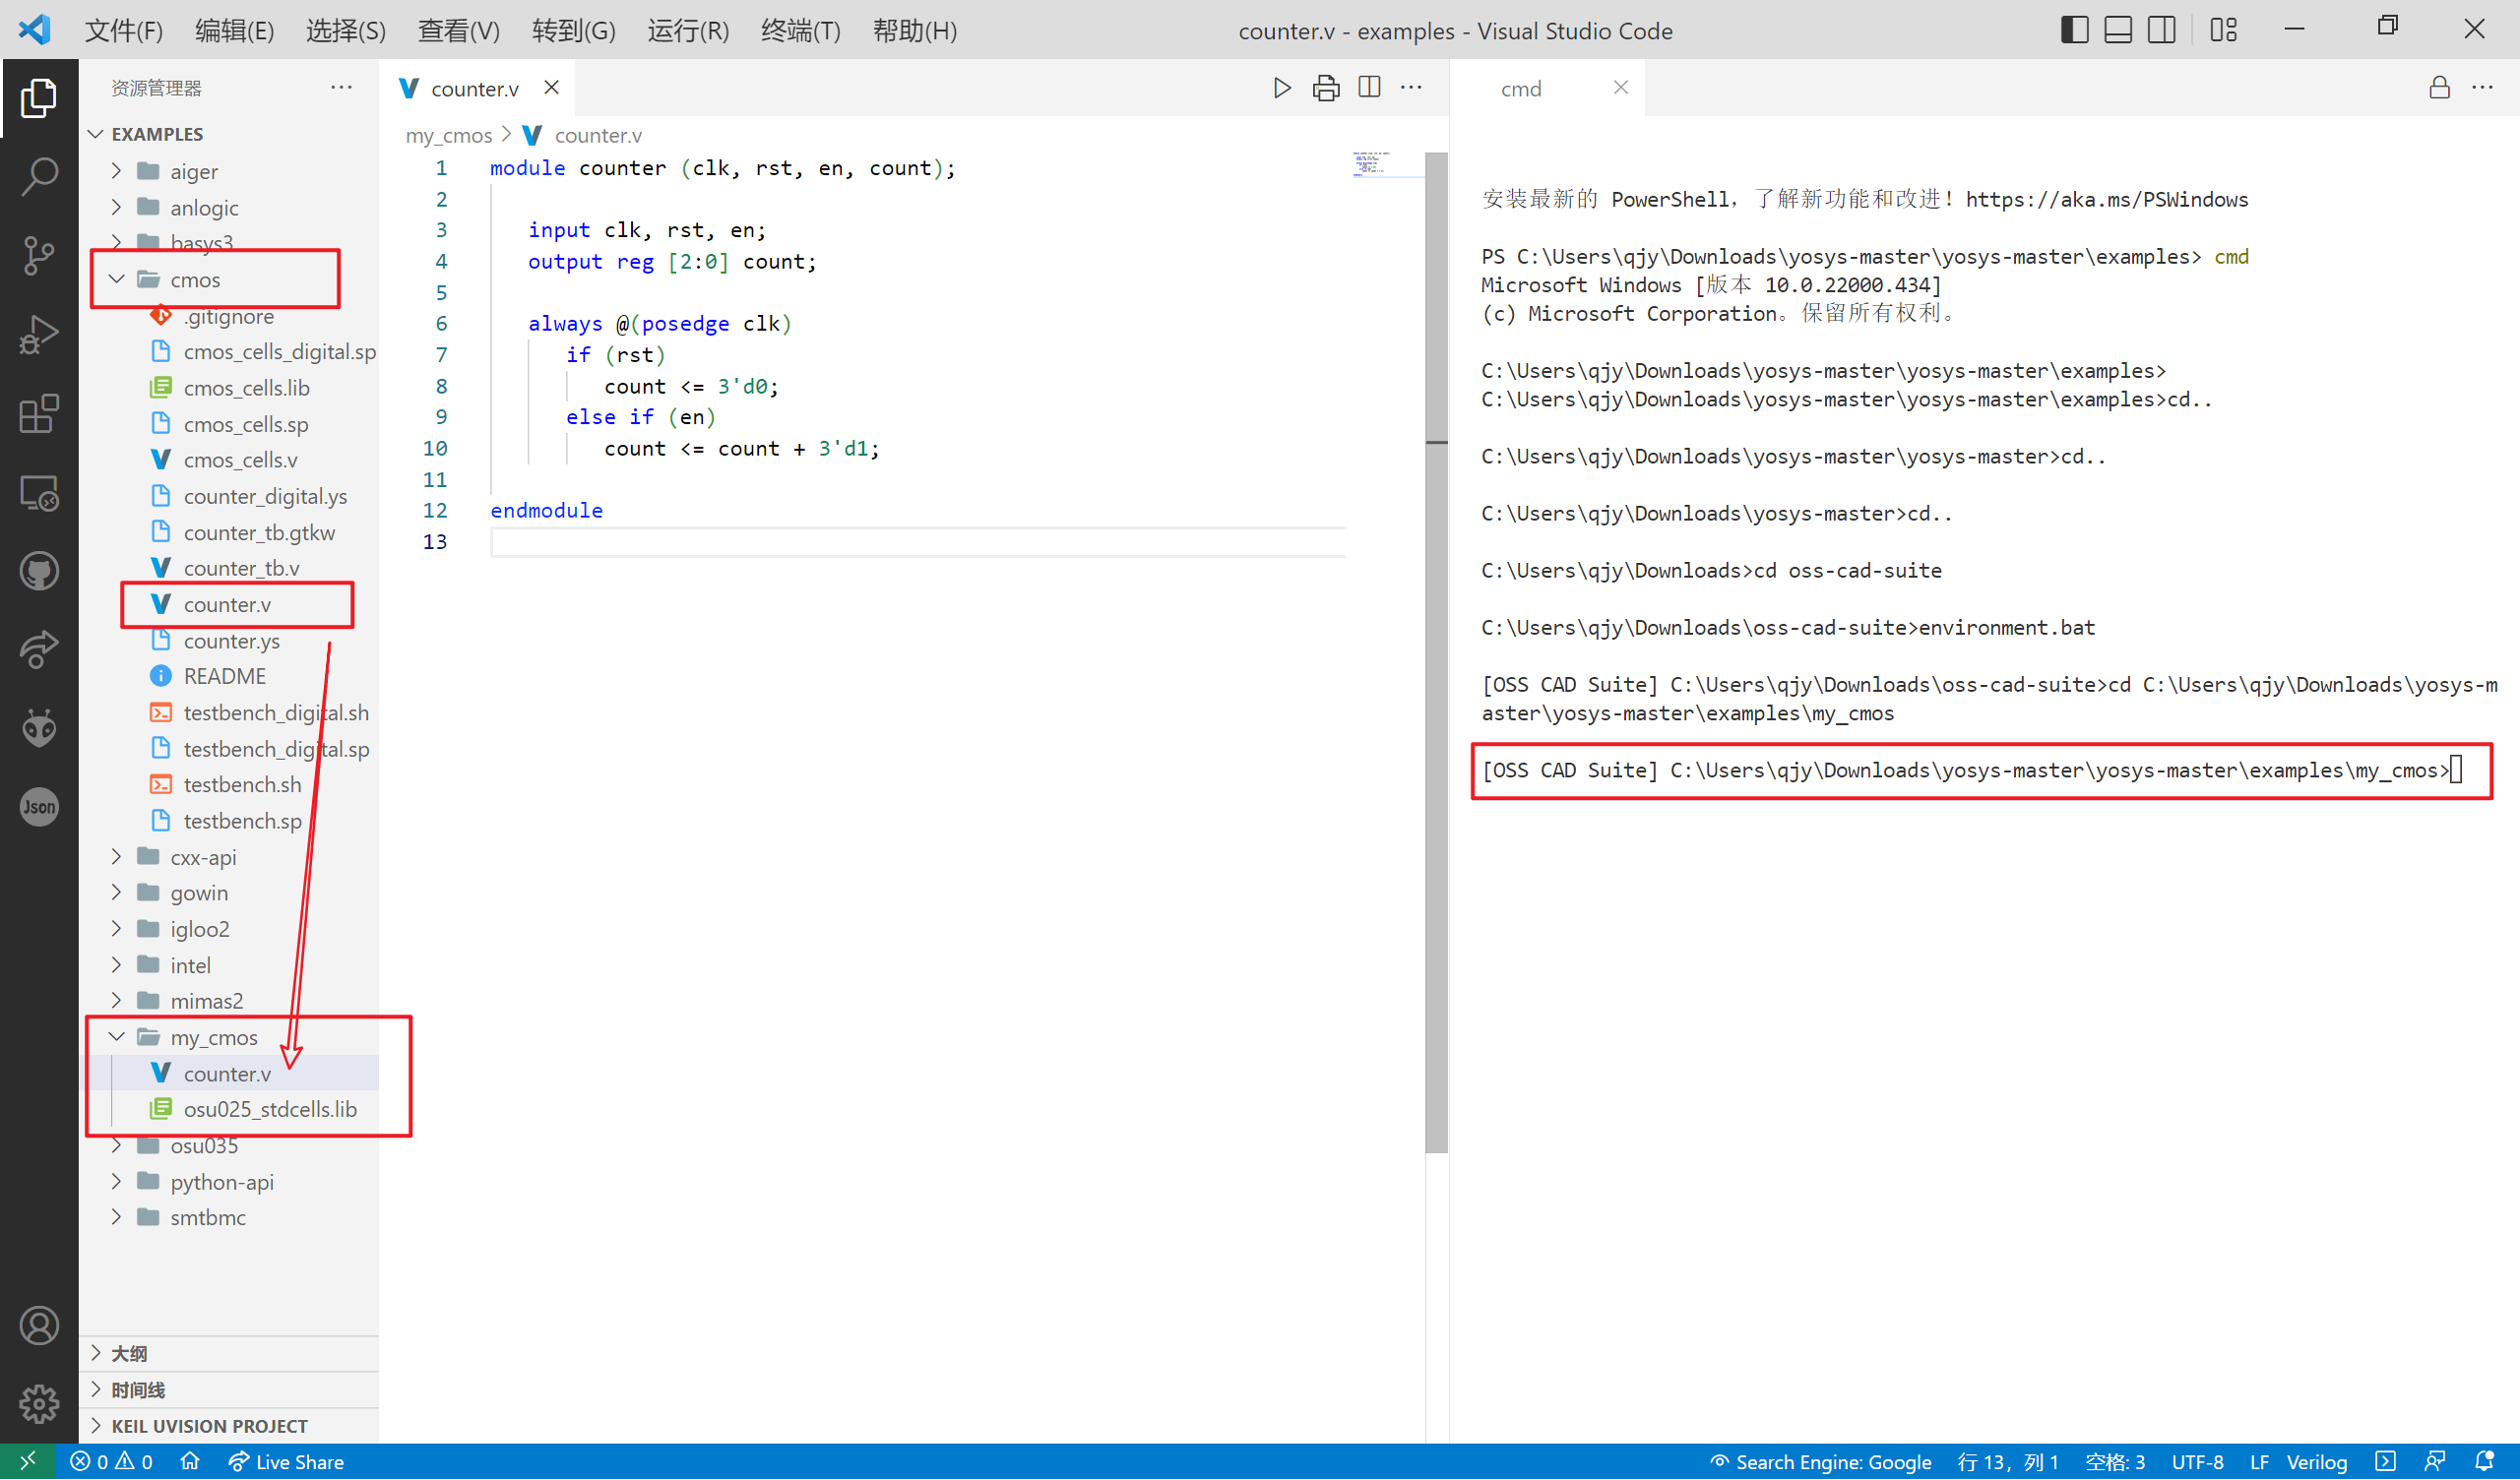Open editor more actions ellipsis
This screenshot has width=2520, height=1480.
(1411, 88)
